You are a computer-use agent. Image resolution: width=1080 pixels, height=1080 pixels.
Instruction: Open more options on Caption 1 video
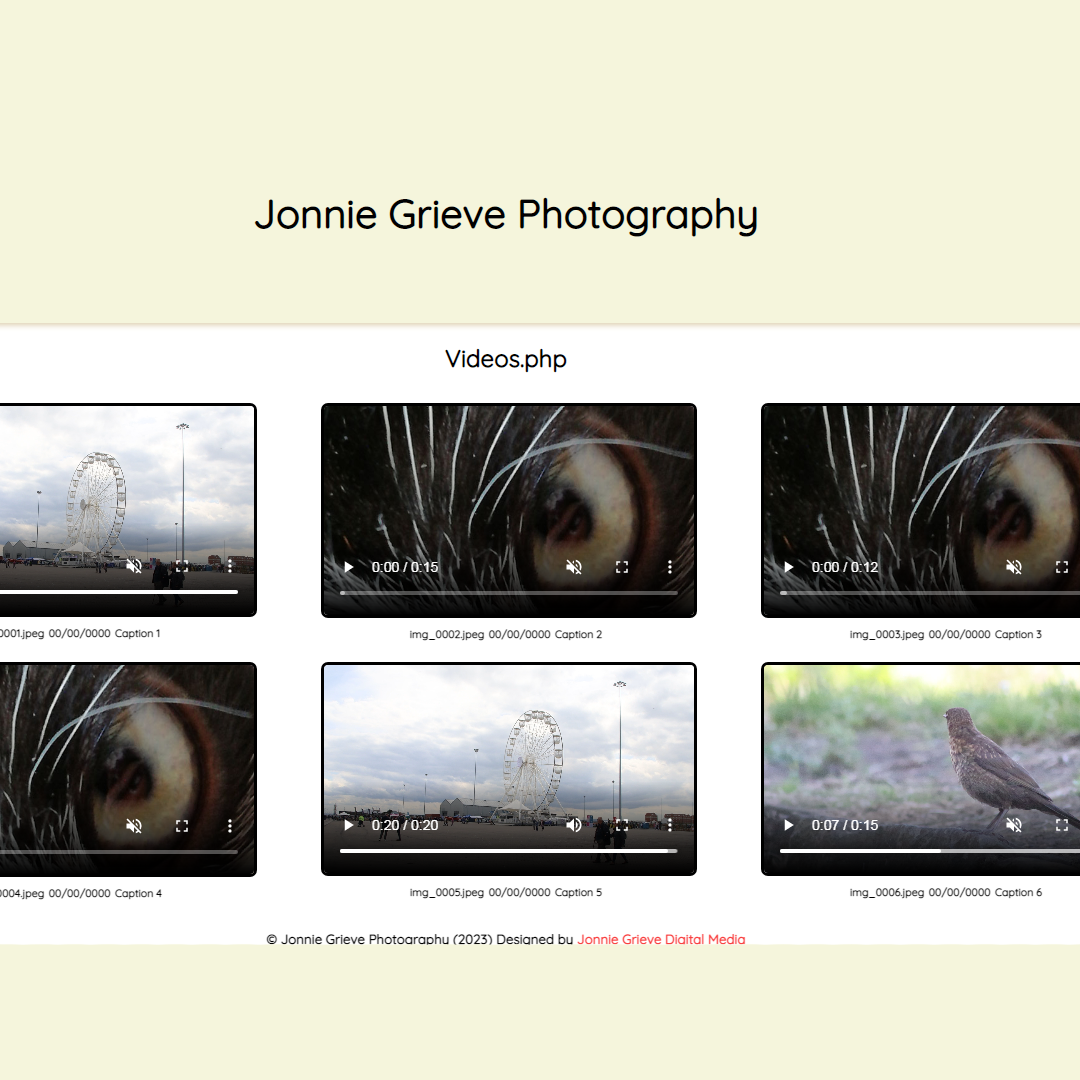pos(229,566)
